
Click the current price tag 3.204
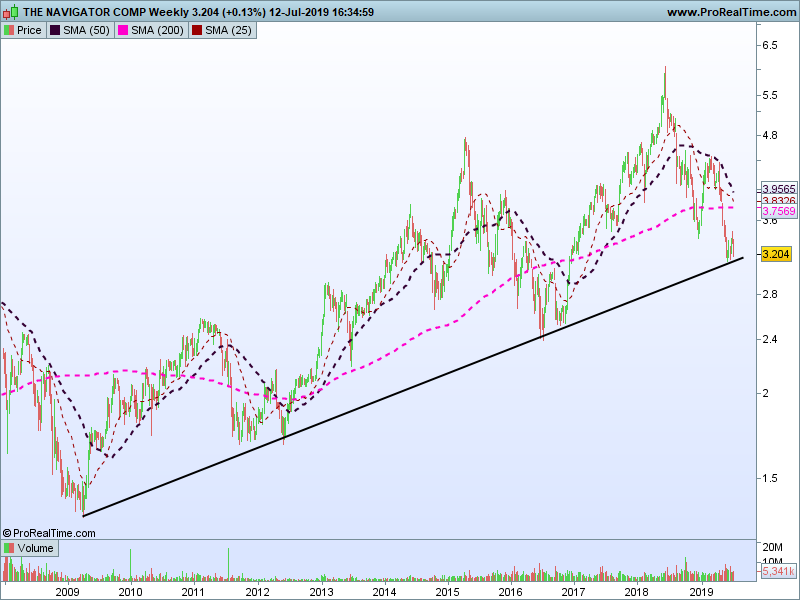pos(776,254)
